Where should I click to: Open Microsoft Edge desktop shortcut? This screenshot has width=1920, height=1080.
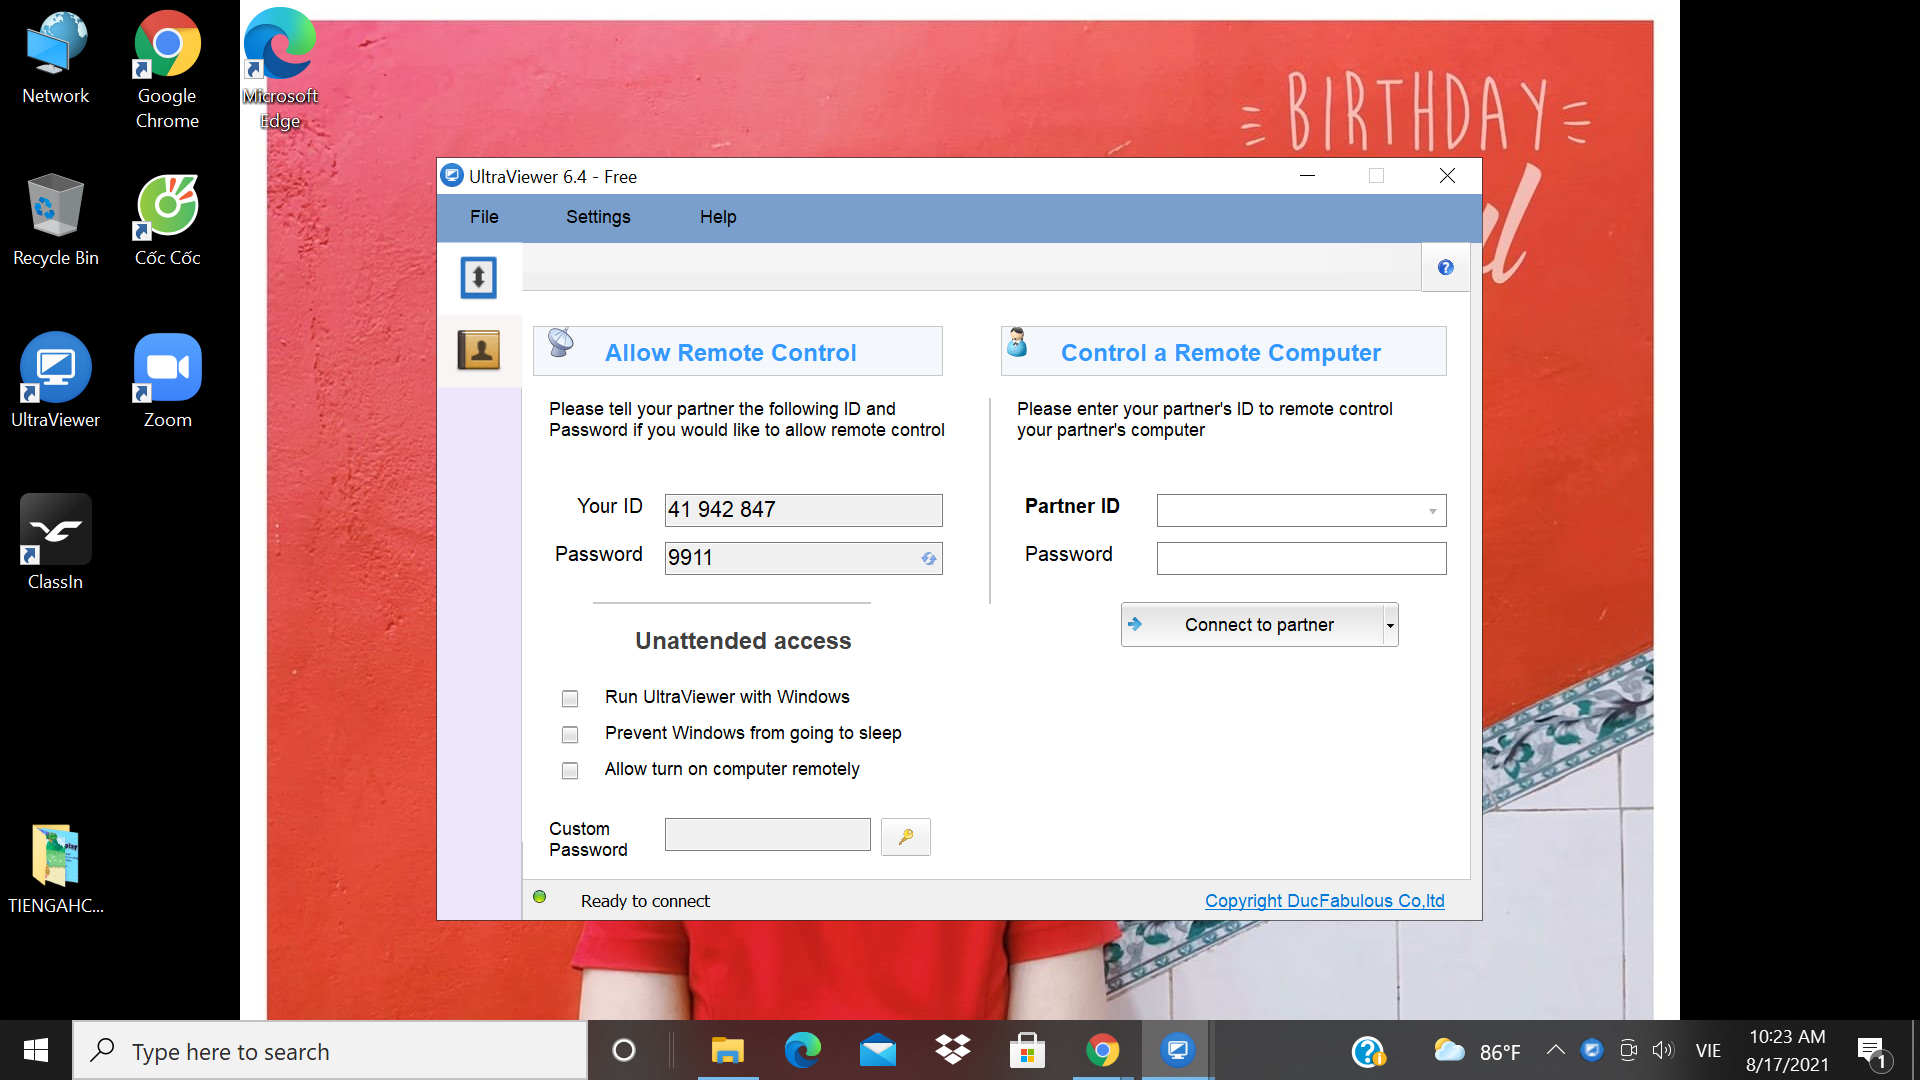280,70
